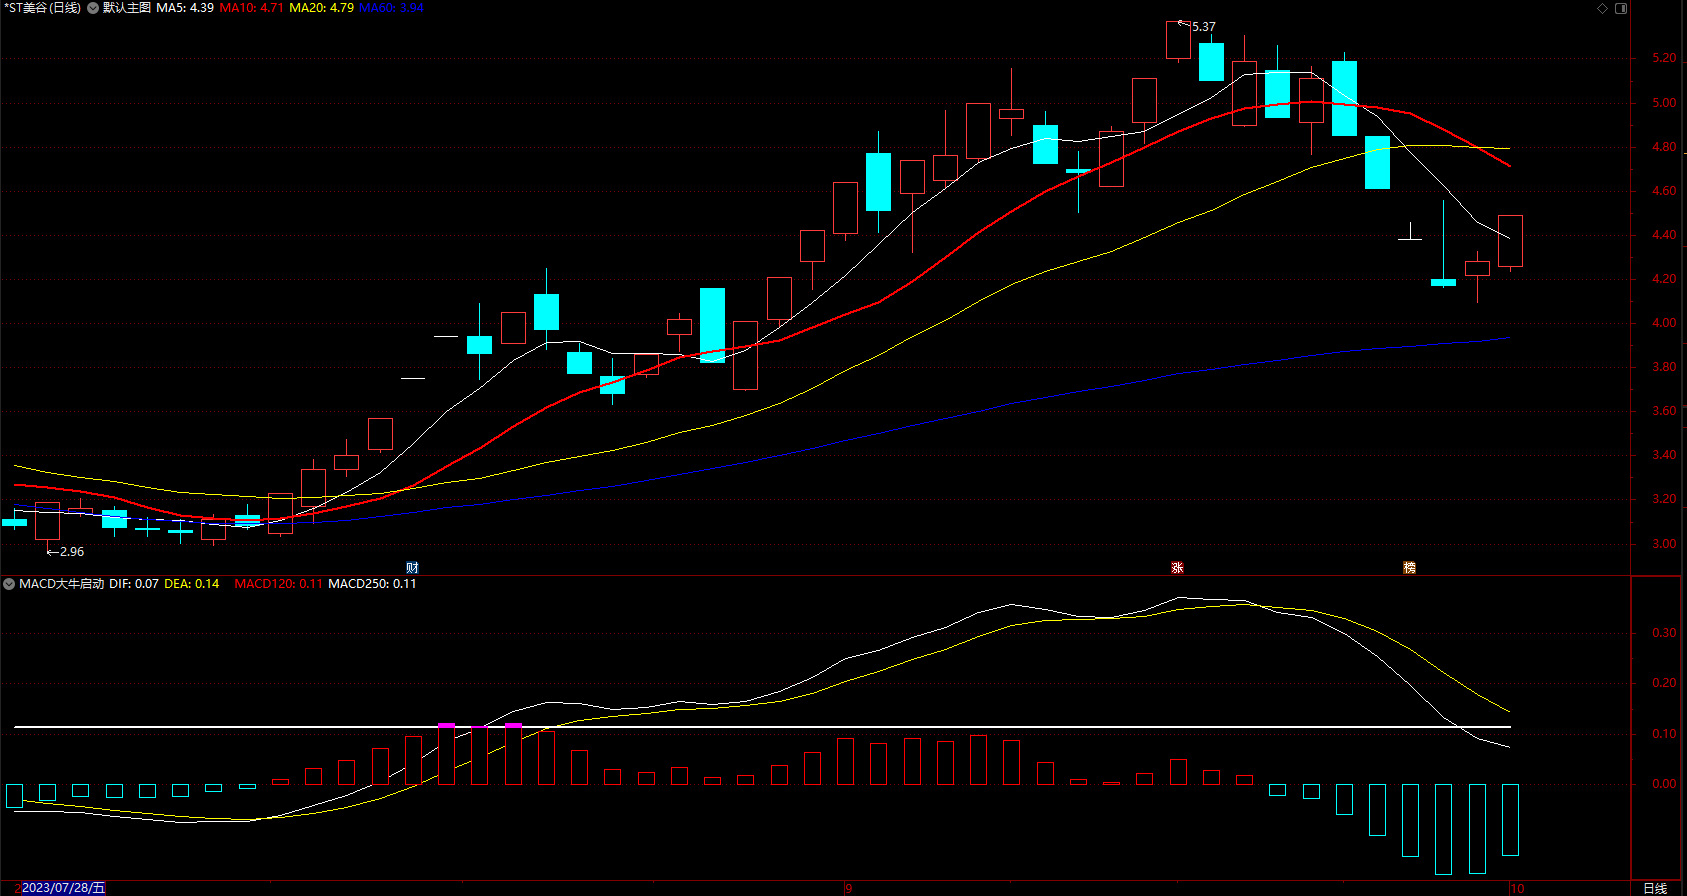Click the 0.00 MACD axis label
The image size is (1687, 896).
coord(1664,784)
